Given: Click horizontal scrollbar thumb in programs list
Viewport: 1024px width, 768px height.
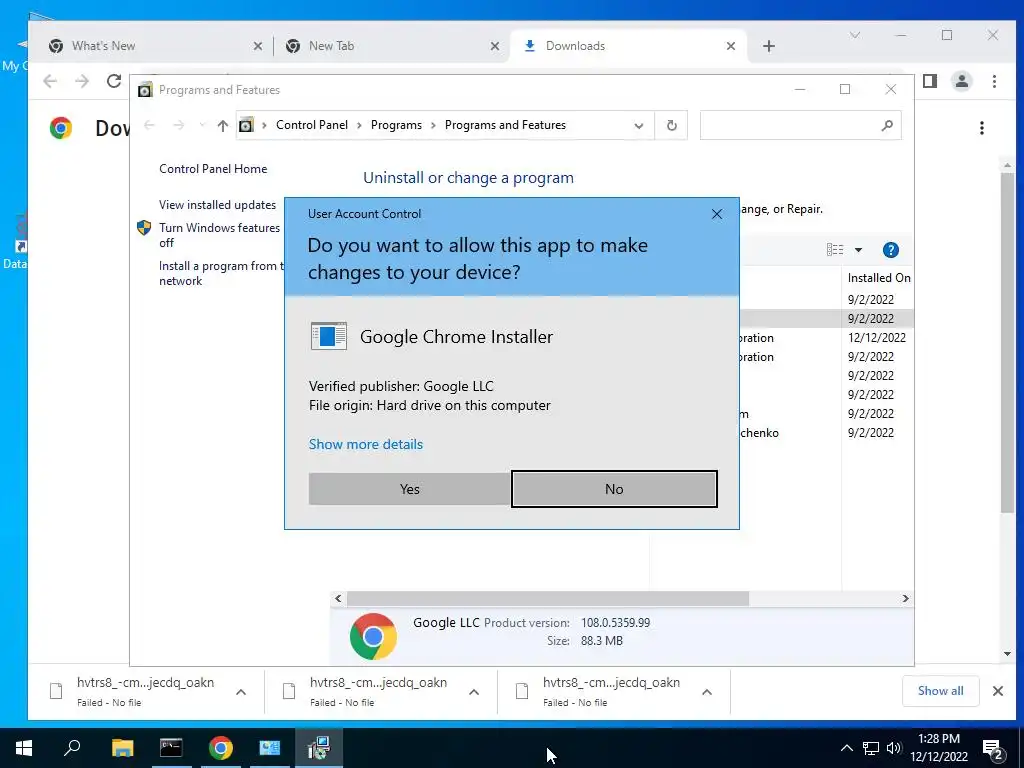Looking at the screenshot, I should coord(548,598).
